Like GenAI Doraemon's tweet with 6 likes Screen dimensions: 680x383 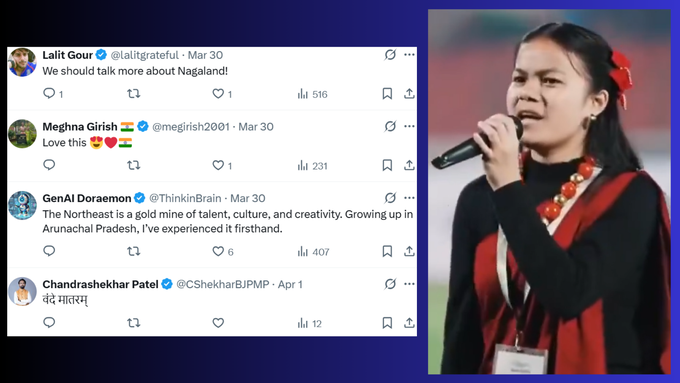(x=218, y=251)
